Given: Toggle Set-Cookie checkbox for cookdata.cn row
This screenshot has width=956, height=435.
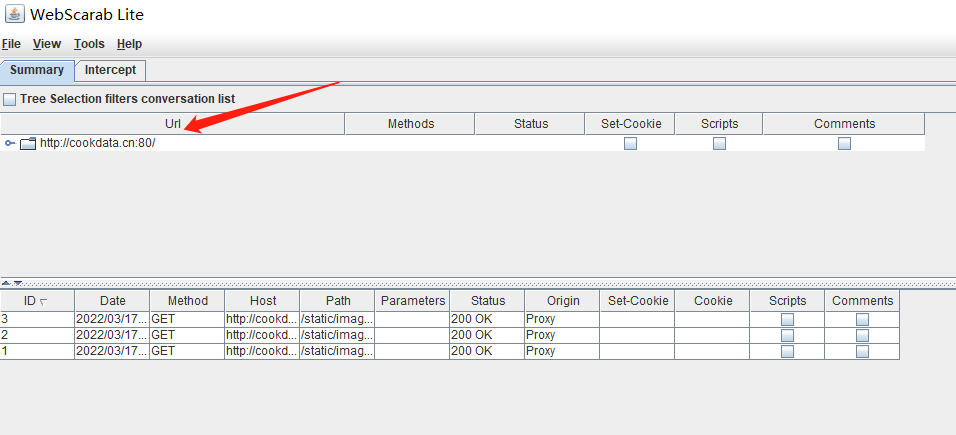Looking at the screenshot, I should (630, 143).
